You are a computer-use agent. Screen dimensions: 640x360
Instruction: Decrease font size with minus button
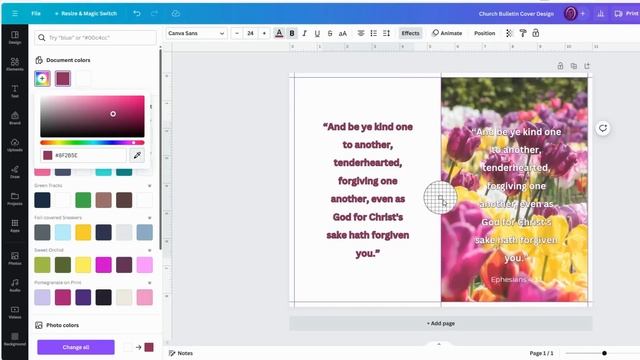click(x=237, y=33)
